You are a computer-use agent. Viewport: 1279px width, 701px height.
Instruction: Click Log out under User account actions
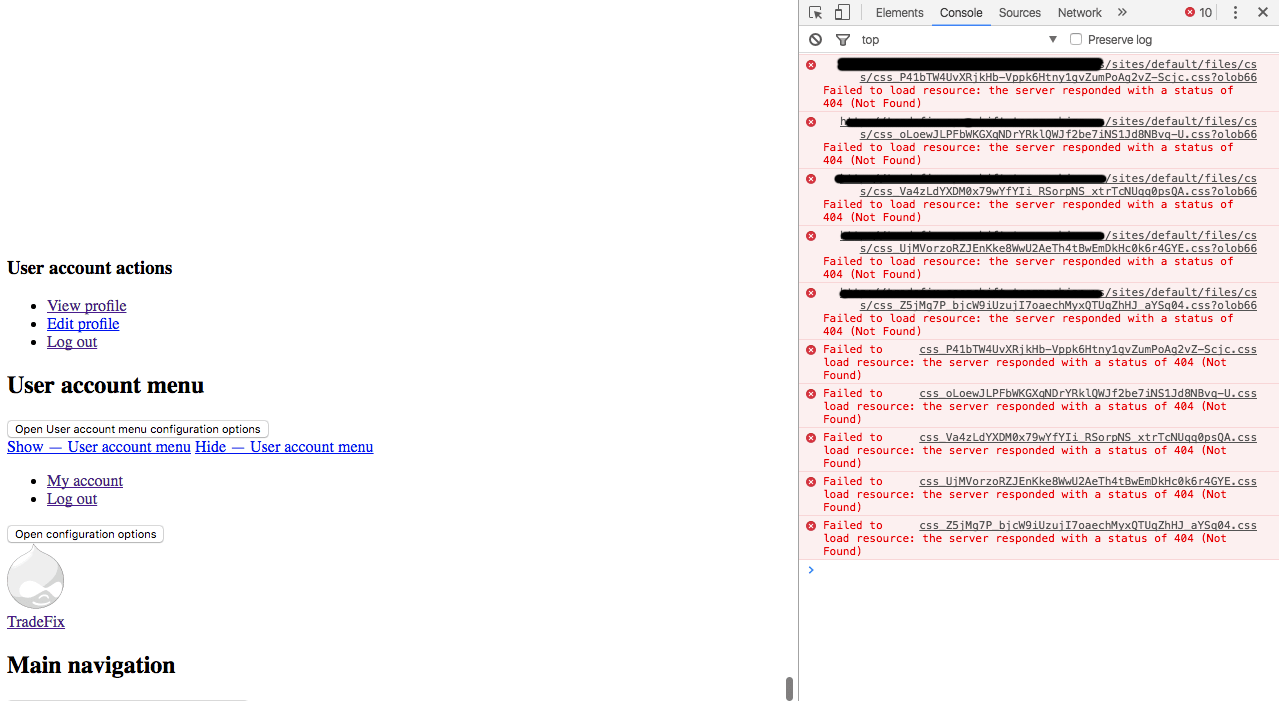click(x=72, y=342)
